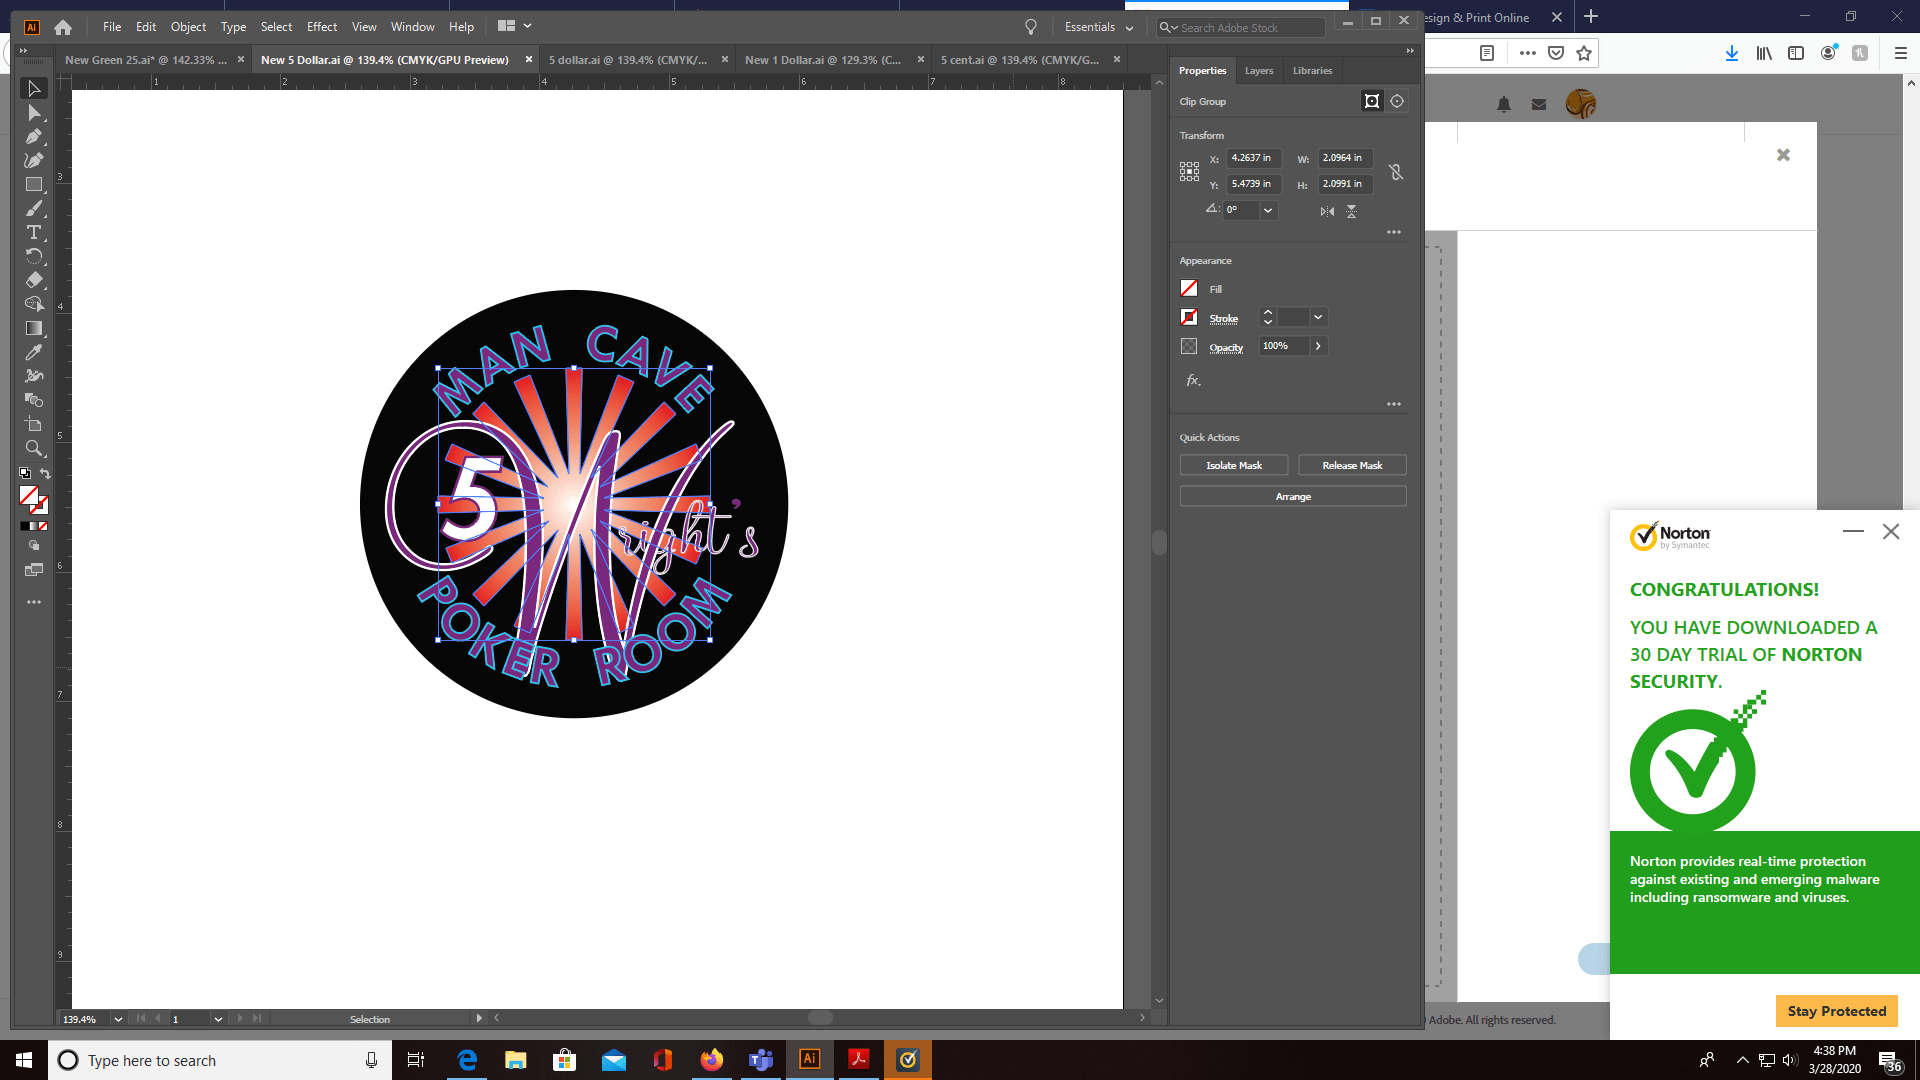This screenshot has height=1080, width=1920.
Task: Select the Direct Selection tool
Action: click(33, 113)
